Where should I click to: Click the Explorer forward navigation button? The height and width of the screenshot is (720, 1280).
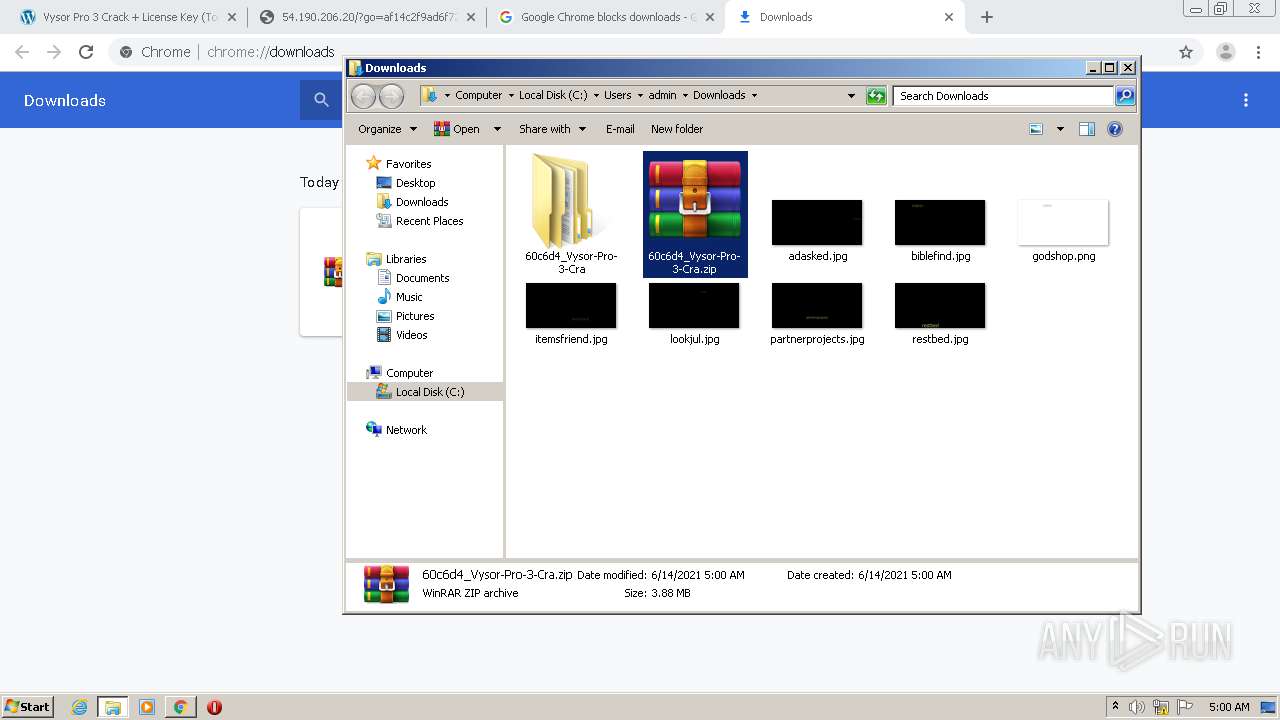pos(392,96)
